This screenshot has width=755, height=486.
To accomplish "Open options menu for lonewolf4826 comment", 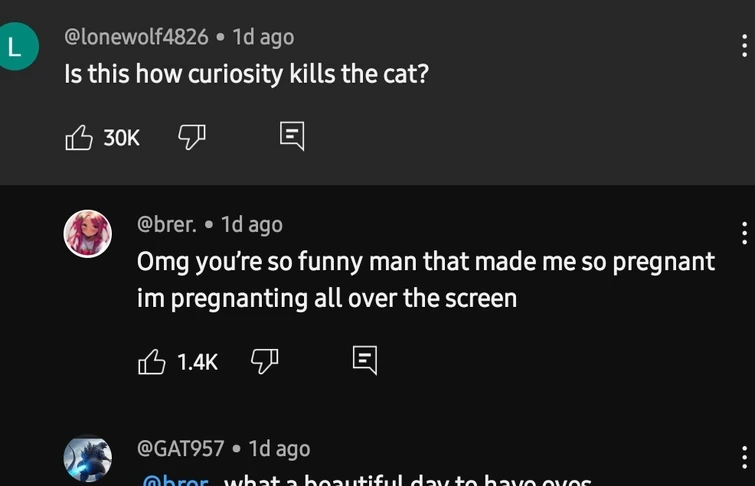I will tap(744, 47).
